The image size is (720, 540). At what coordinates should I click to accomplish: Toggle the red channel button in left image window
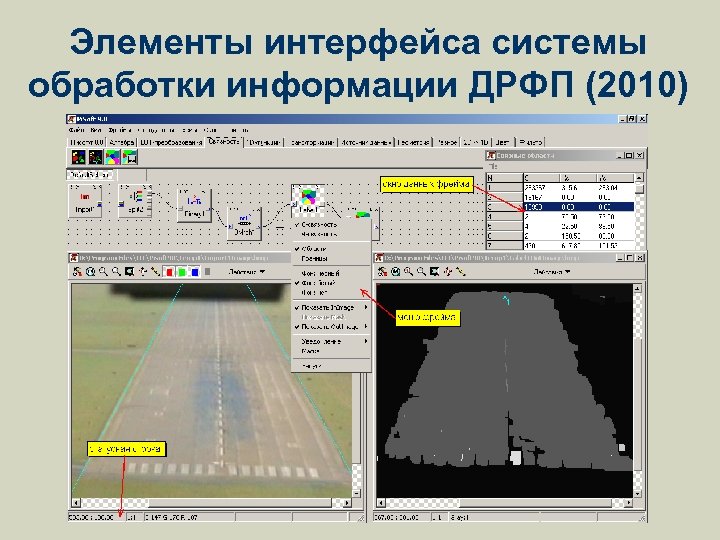[169, 272]
